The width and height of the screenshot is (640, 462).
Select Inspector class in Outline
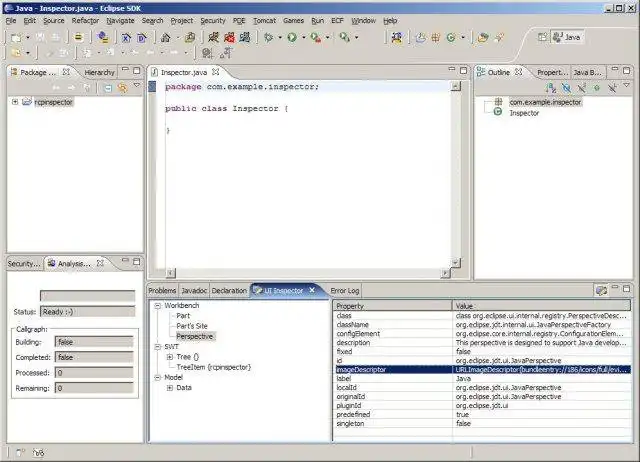tap(524, 113)
